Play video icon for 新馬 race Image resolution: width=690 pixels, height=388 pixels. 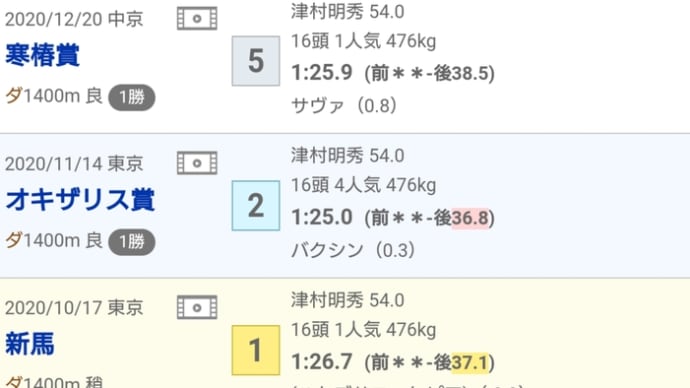pyautogui.click(x=197, y=307)
